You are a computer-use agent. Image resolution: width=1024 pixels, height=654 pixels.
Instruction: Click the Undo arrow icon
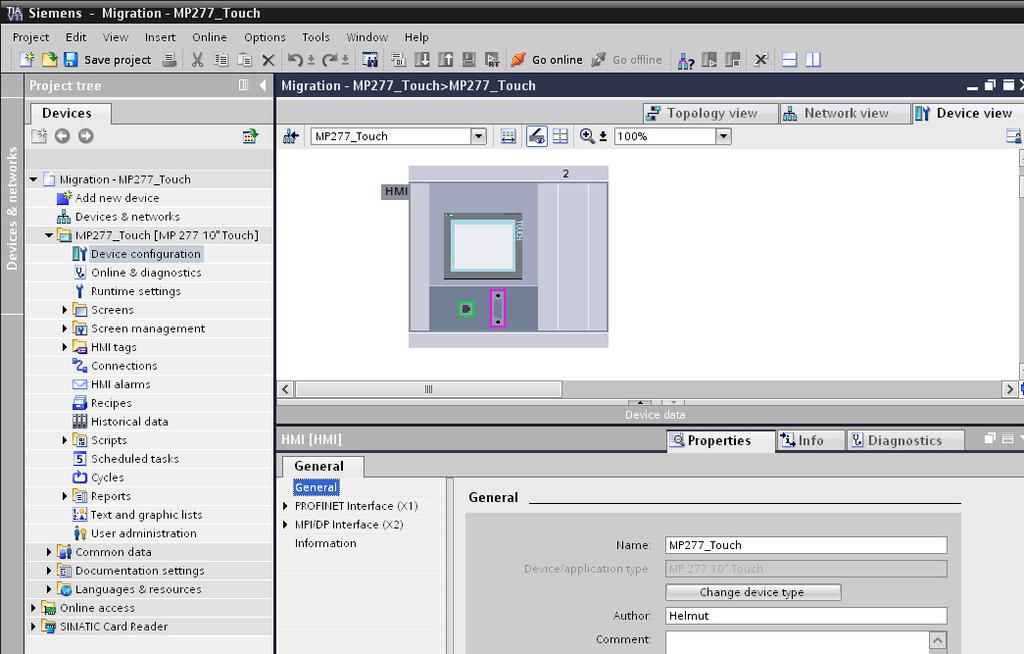point(295,59)
